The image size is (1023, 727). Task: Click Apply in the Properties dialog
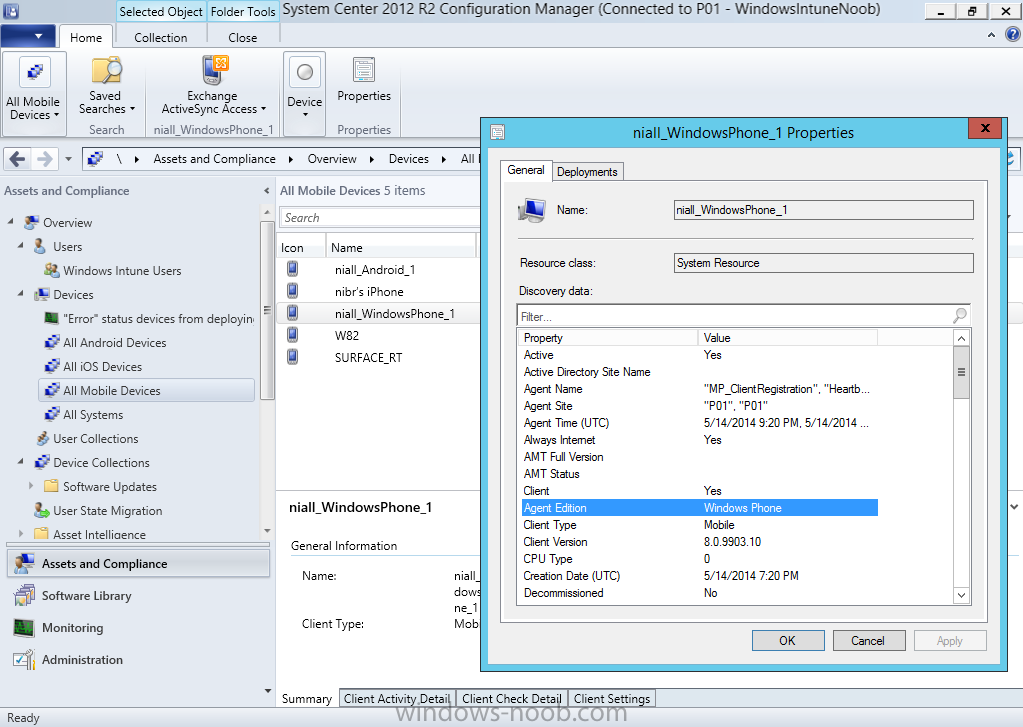949,641
